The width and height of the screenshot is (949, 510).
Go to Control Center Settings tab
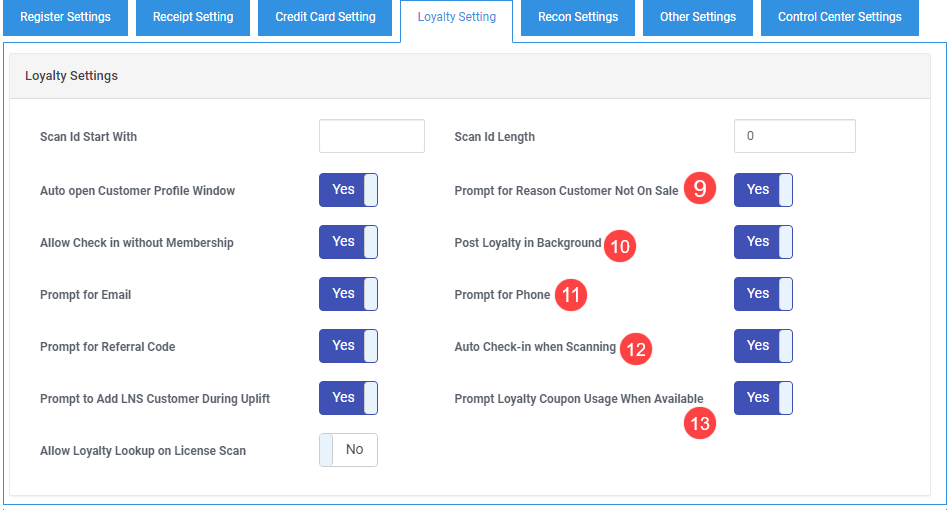(x=839, y=18)
